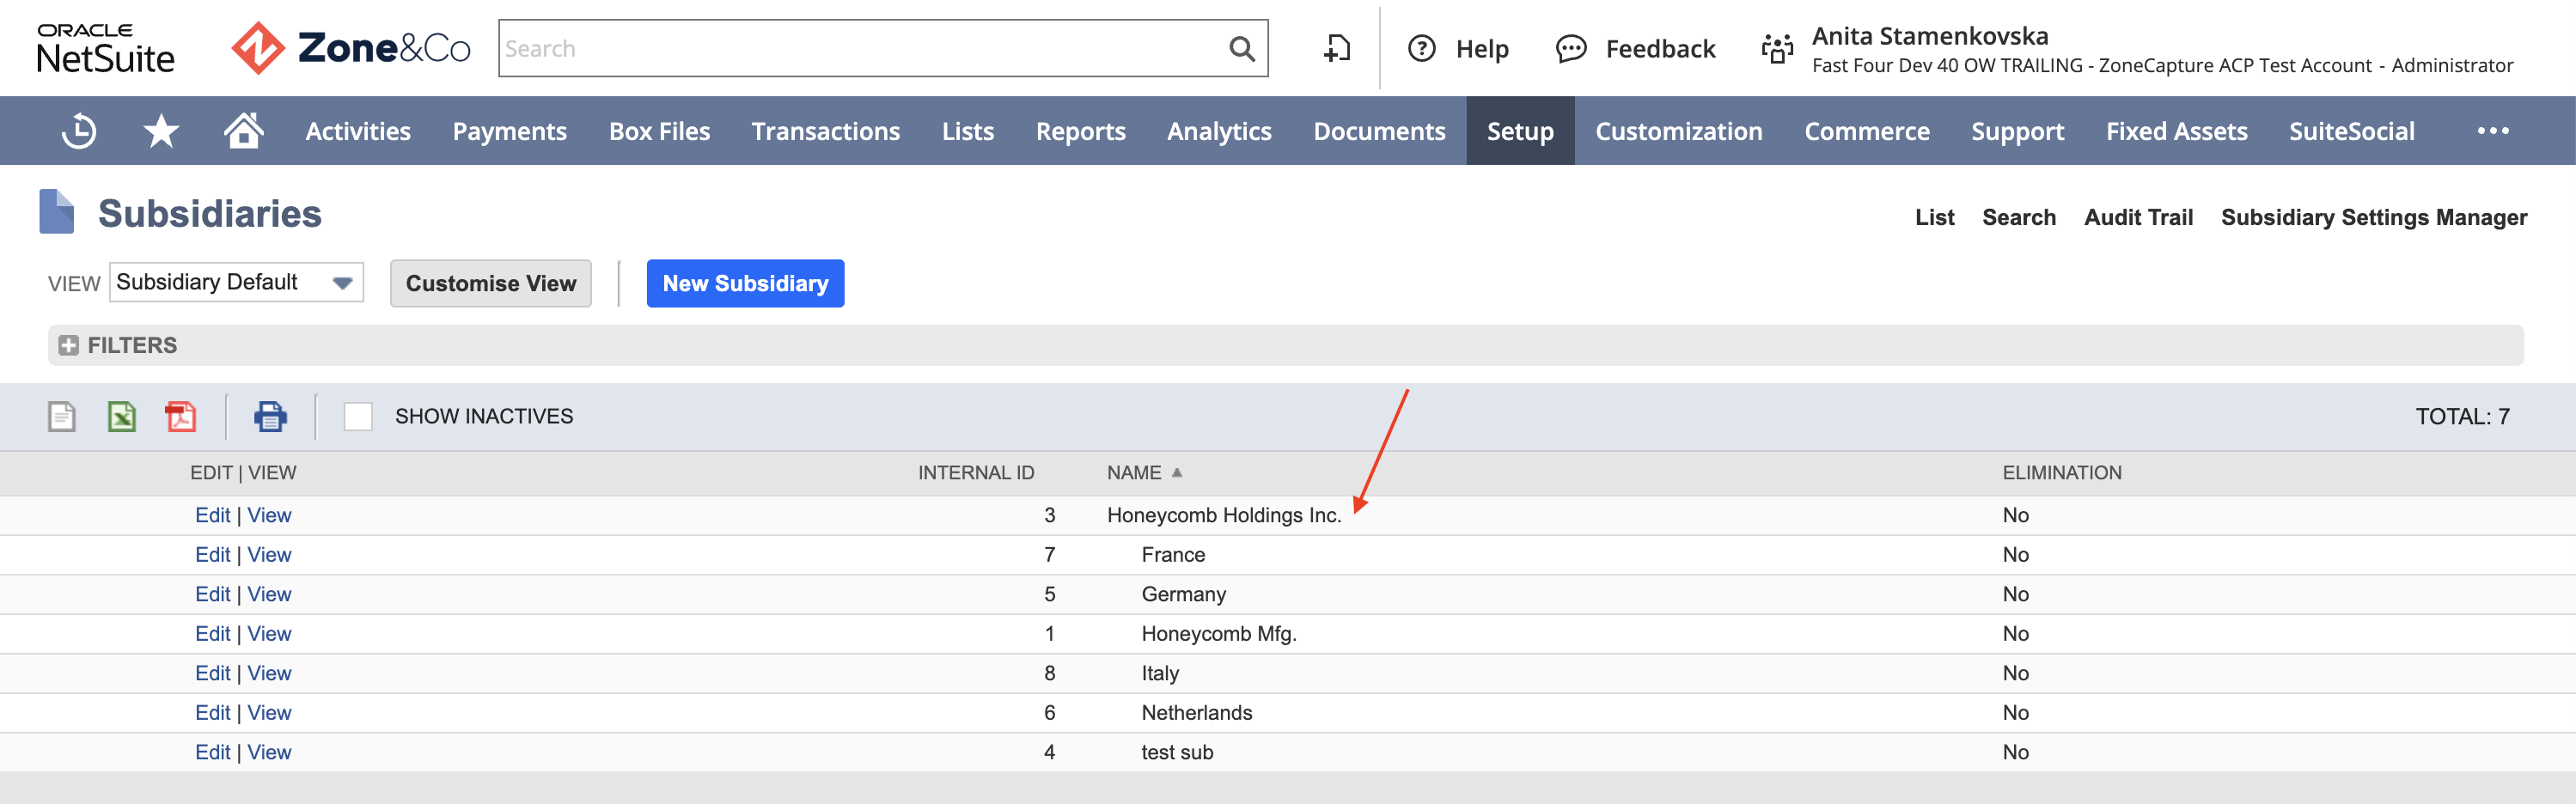The height and width of the screenshot is (804, 2576).
Task: Export list as CSV file icon
Action: (62, 416)
